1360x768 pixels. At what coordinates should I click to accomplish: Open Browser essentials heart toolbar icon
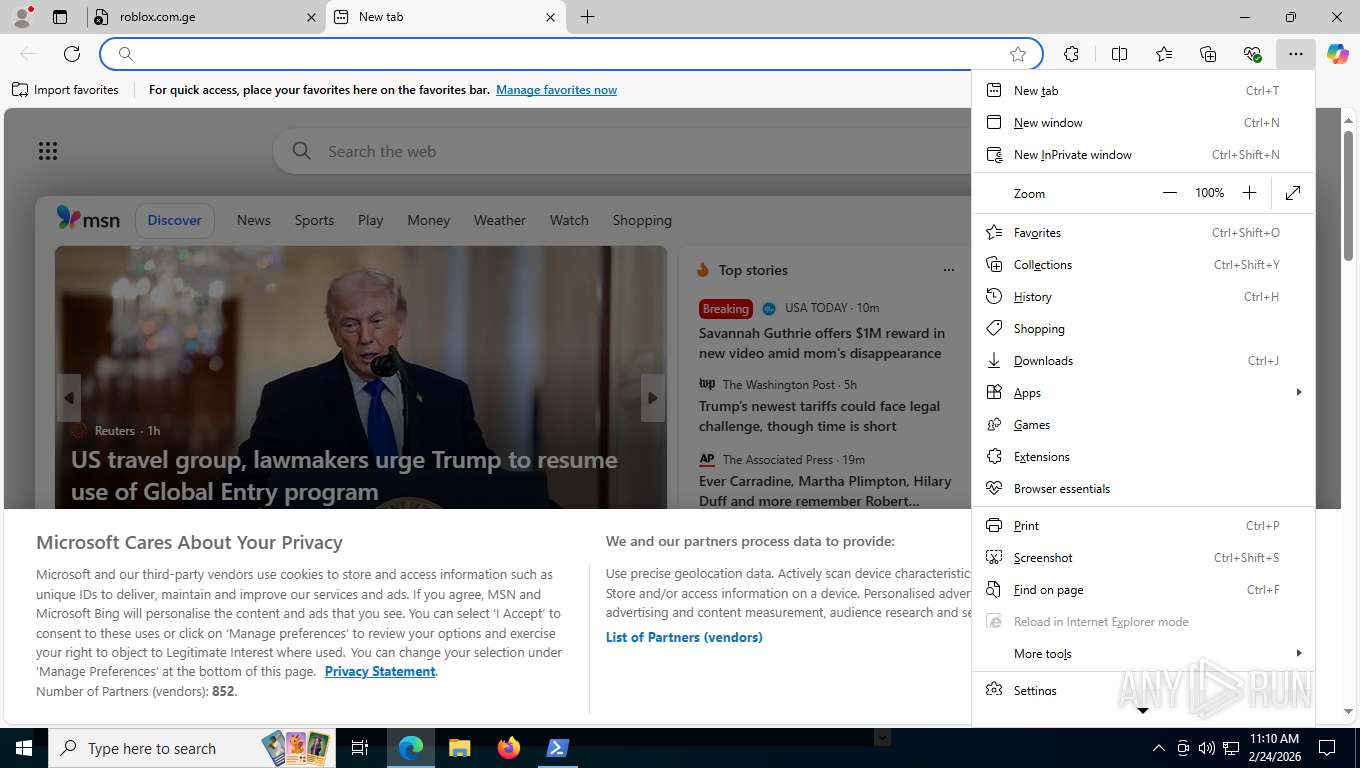pos(1252,54)
